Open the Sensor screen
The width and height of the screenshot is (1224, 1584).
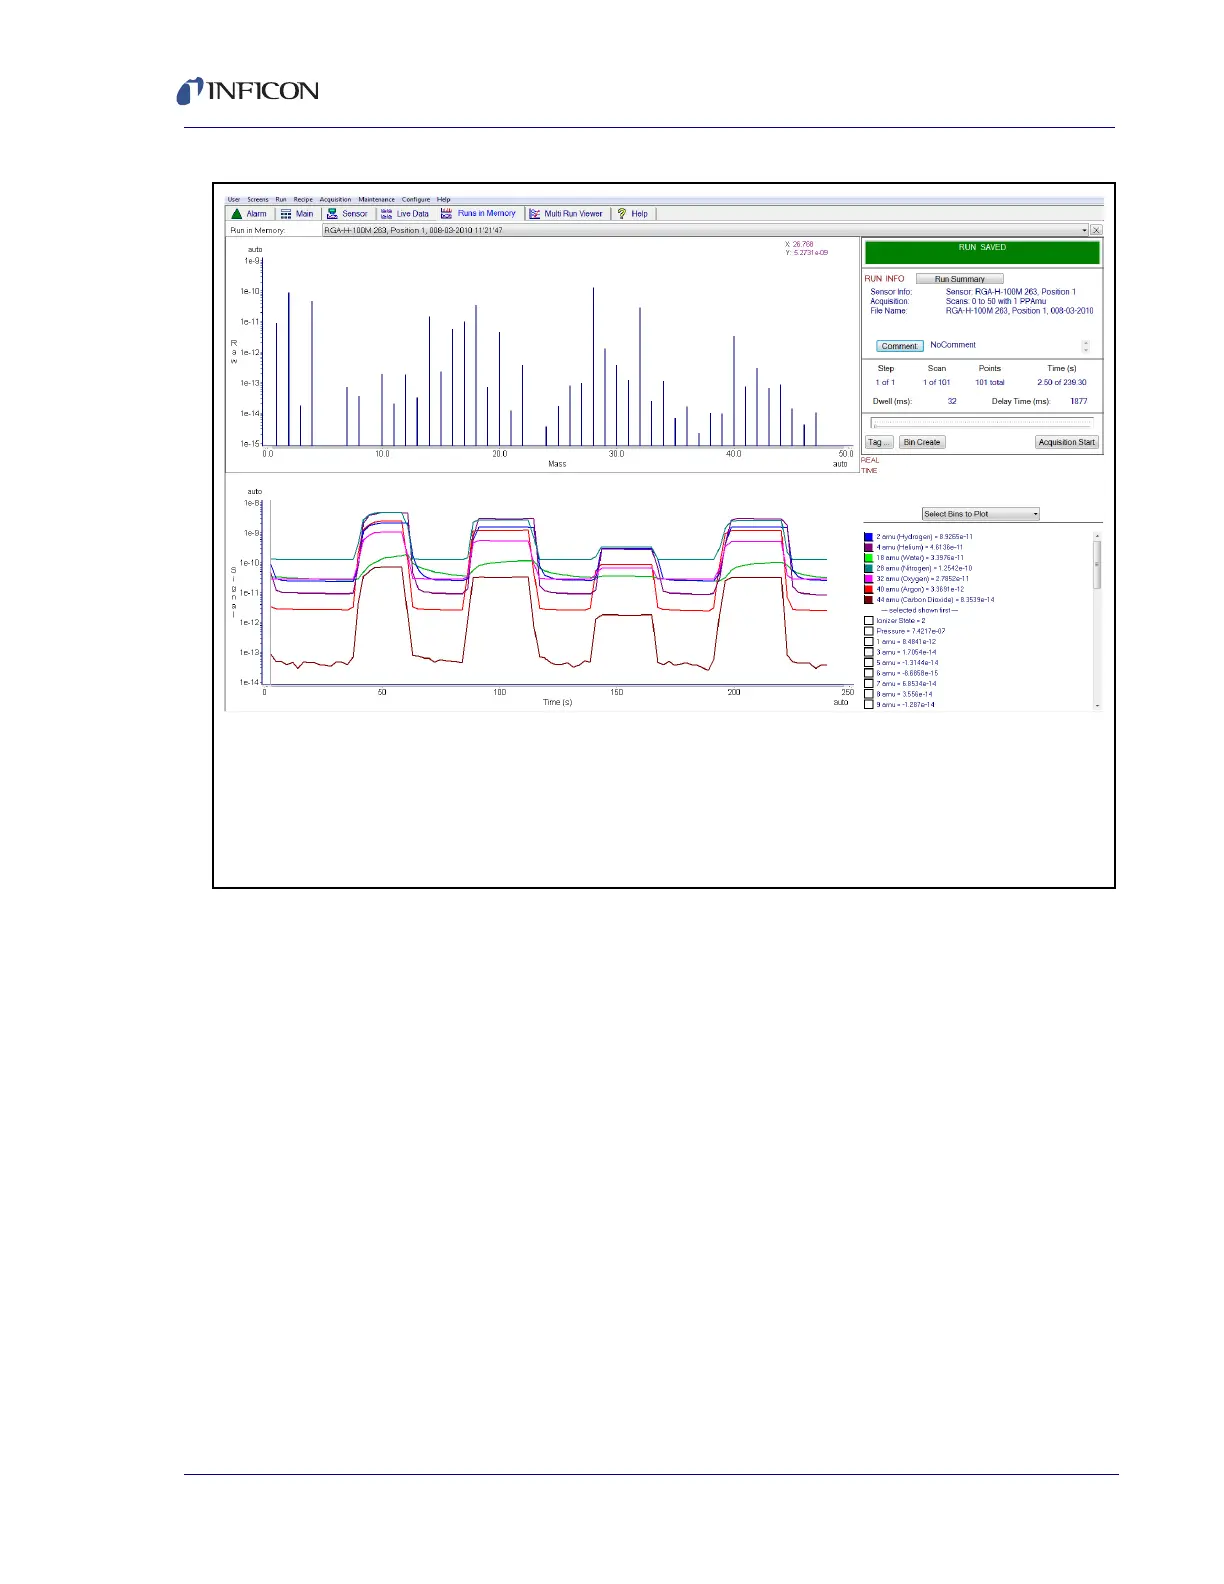[347, 214]
